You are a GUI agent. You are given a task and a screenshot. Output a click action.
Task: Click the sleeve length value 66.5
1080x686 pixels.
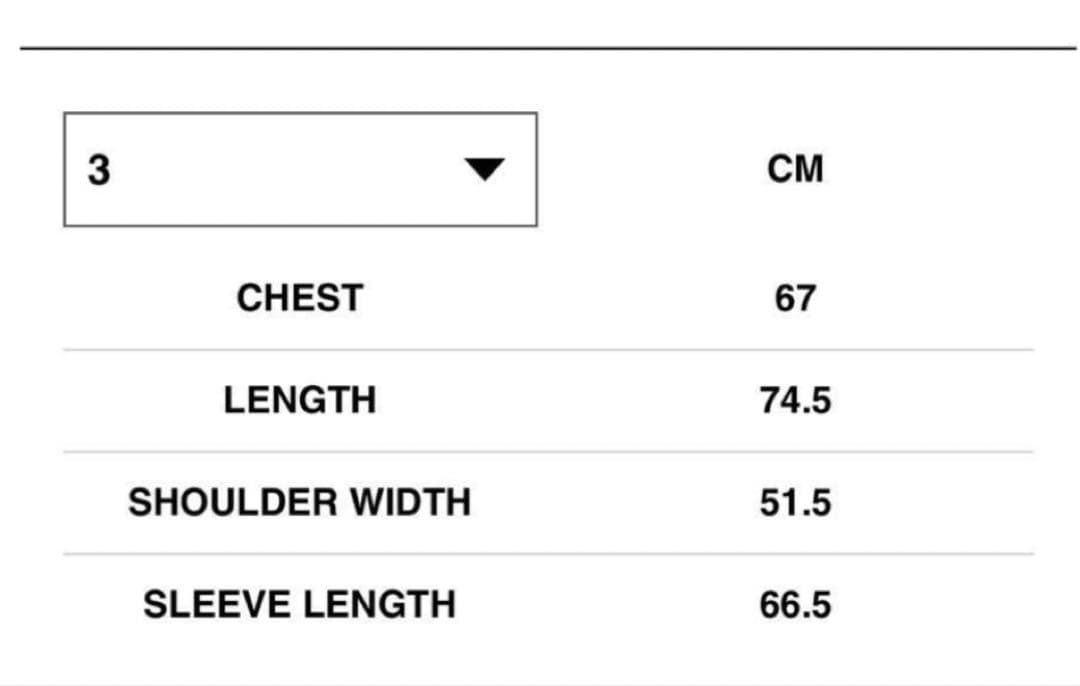(x=795, y=605)
